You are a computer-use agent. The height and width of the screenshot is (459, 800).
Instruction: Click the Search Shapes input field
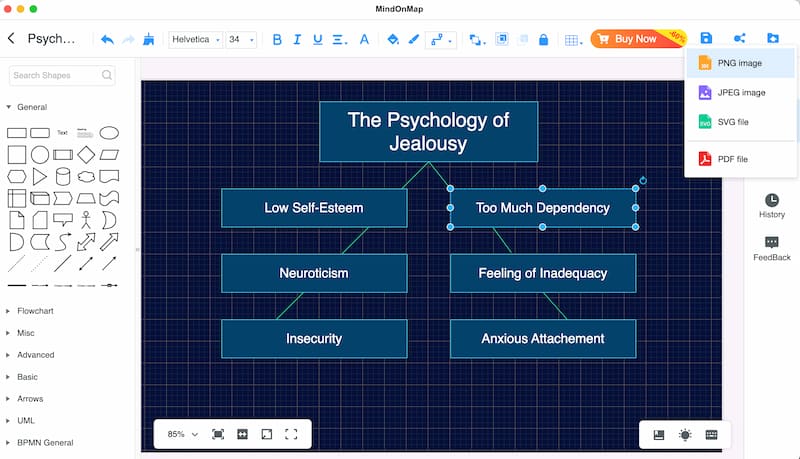pyautogui.click(x=57, y=75)
